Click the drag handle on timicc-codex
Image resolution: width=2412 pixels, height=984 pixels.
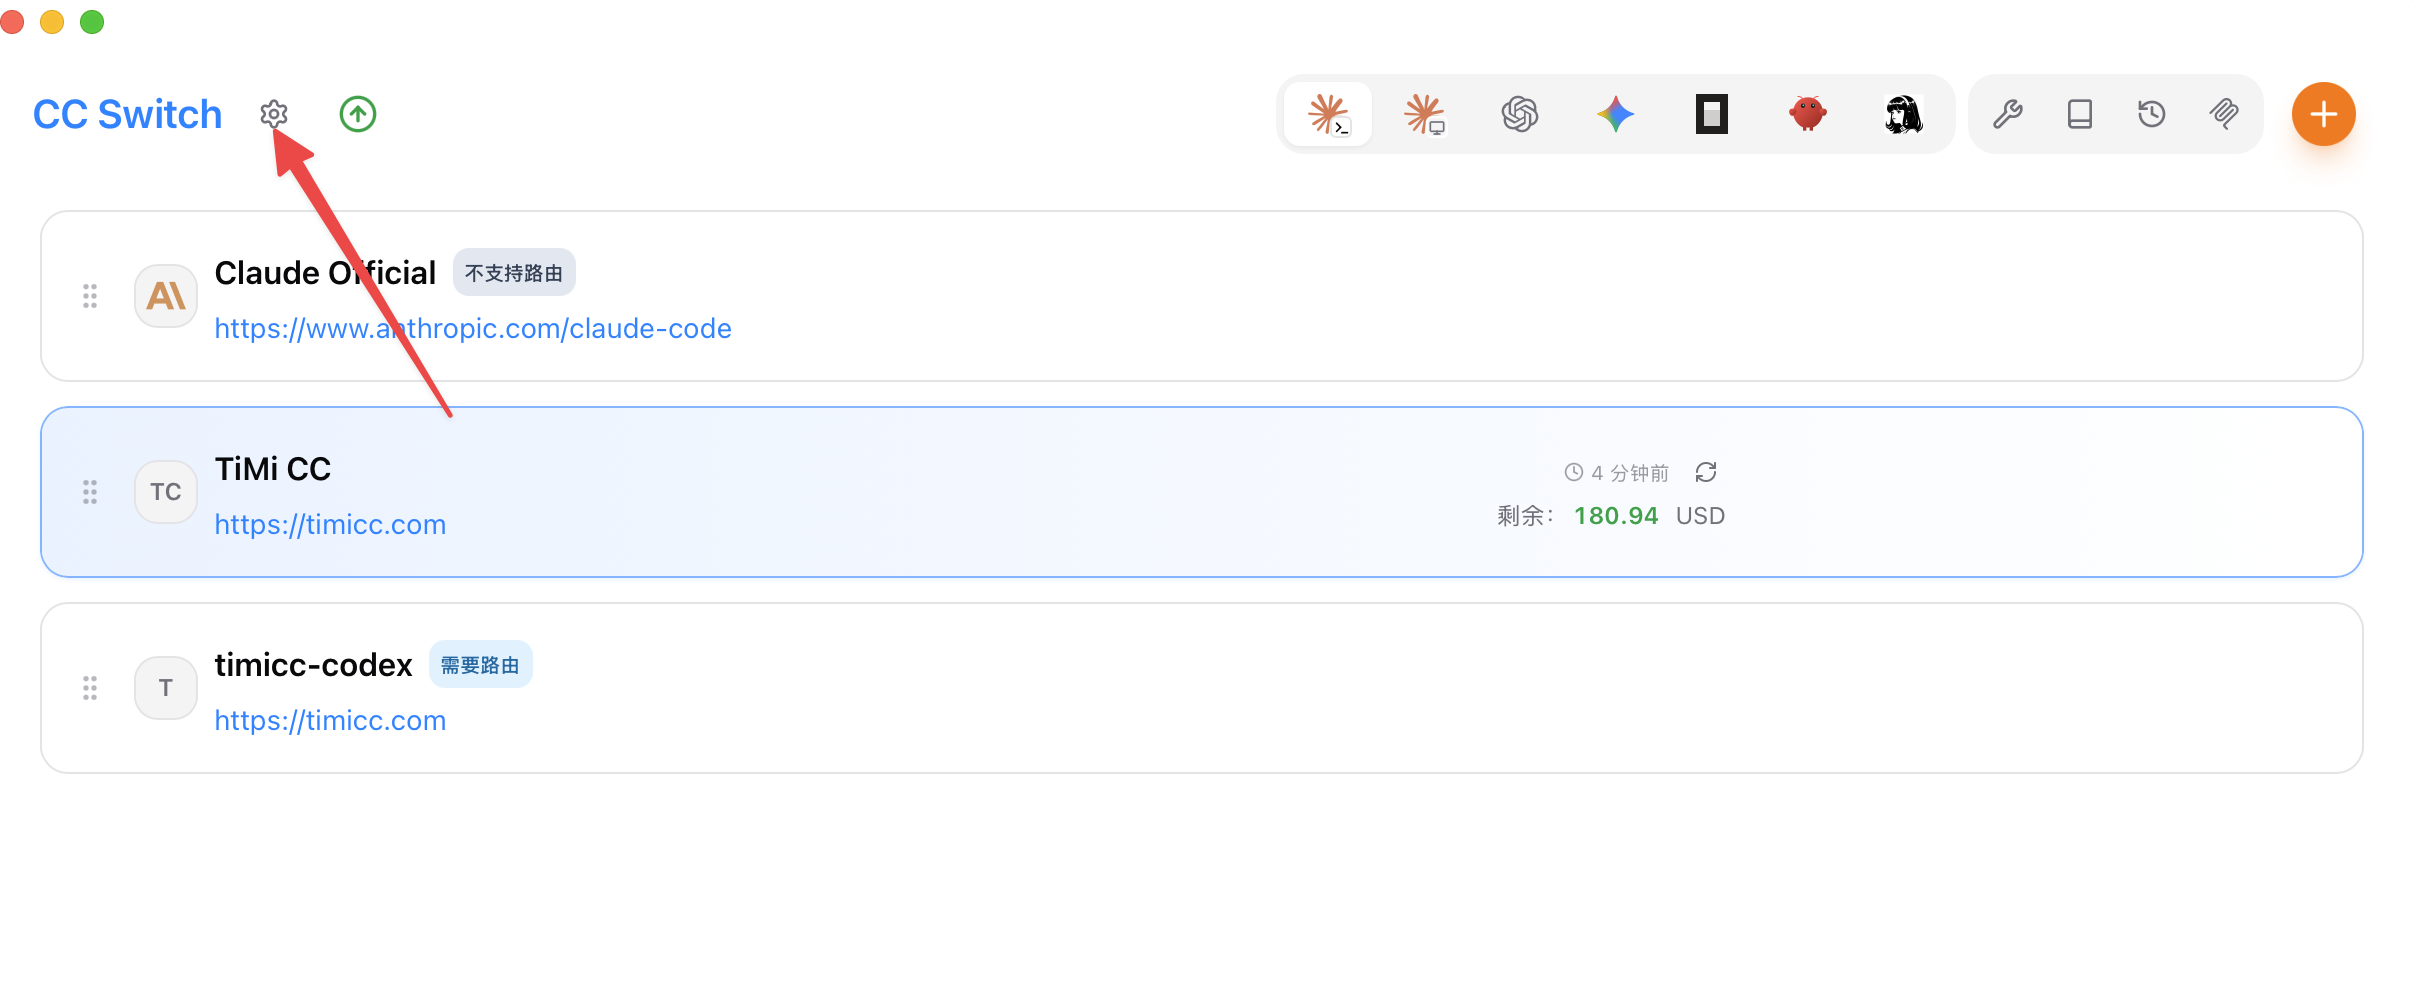click(90, 688)
